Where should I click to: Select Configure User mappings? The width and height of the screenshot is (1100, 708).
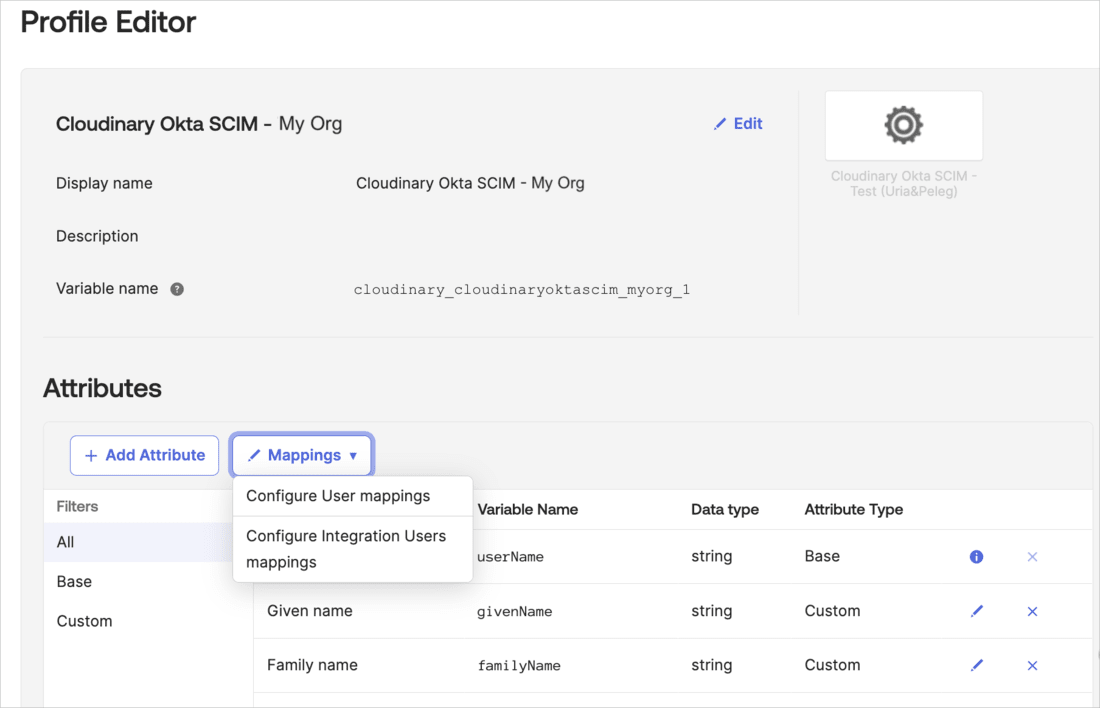pyautogui.click(x=352, y=496)
